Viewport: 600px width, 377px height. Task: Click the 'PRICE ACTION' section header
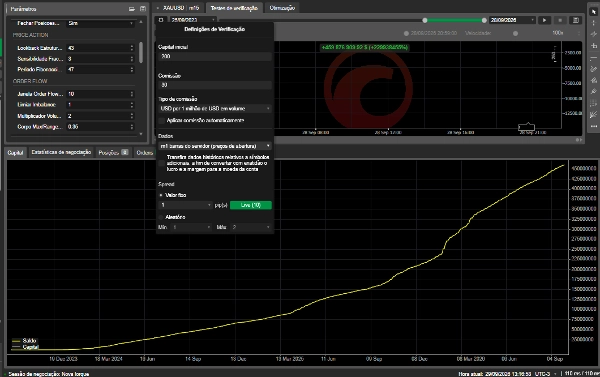click(31, 35)
